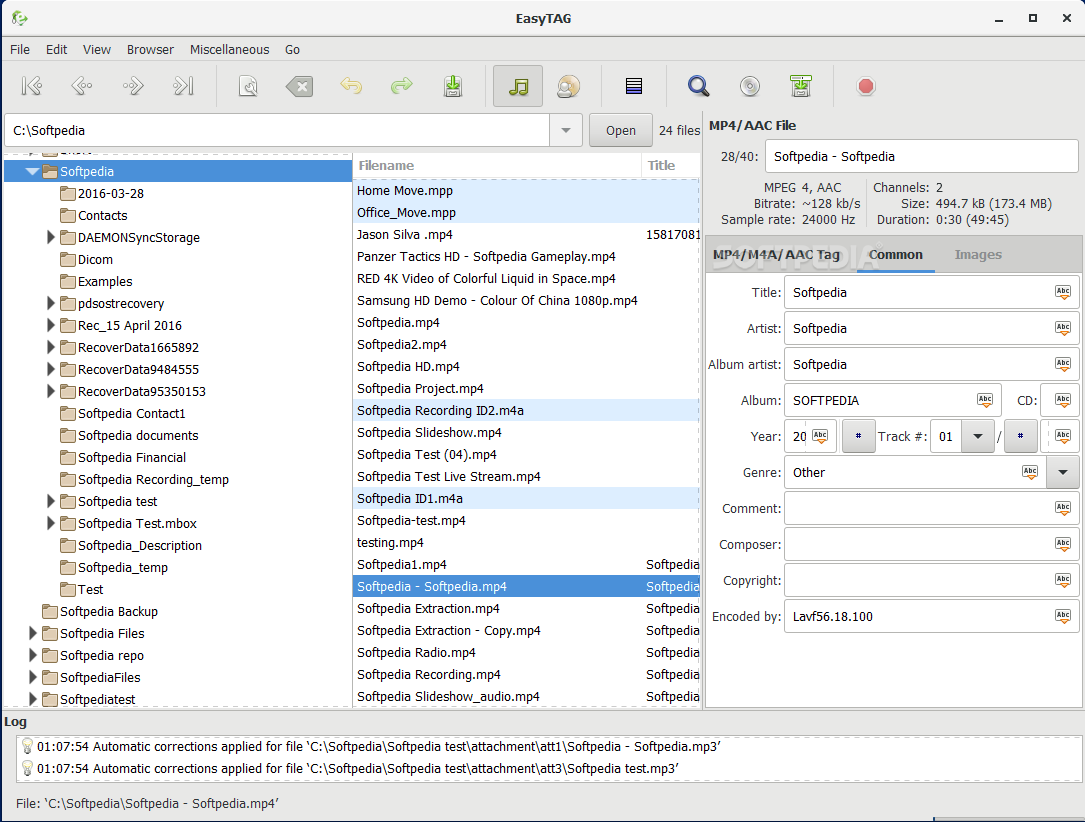Select Jason Silva .mp4 file row

pos(527,235)
